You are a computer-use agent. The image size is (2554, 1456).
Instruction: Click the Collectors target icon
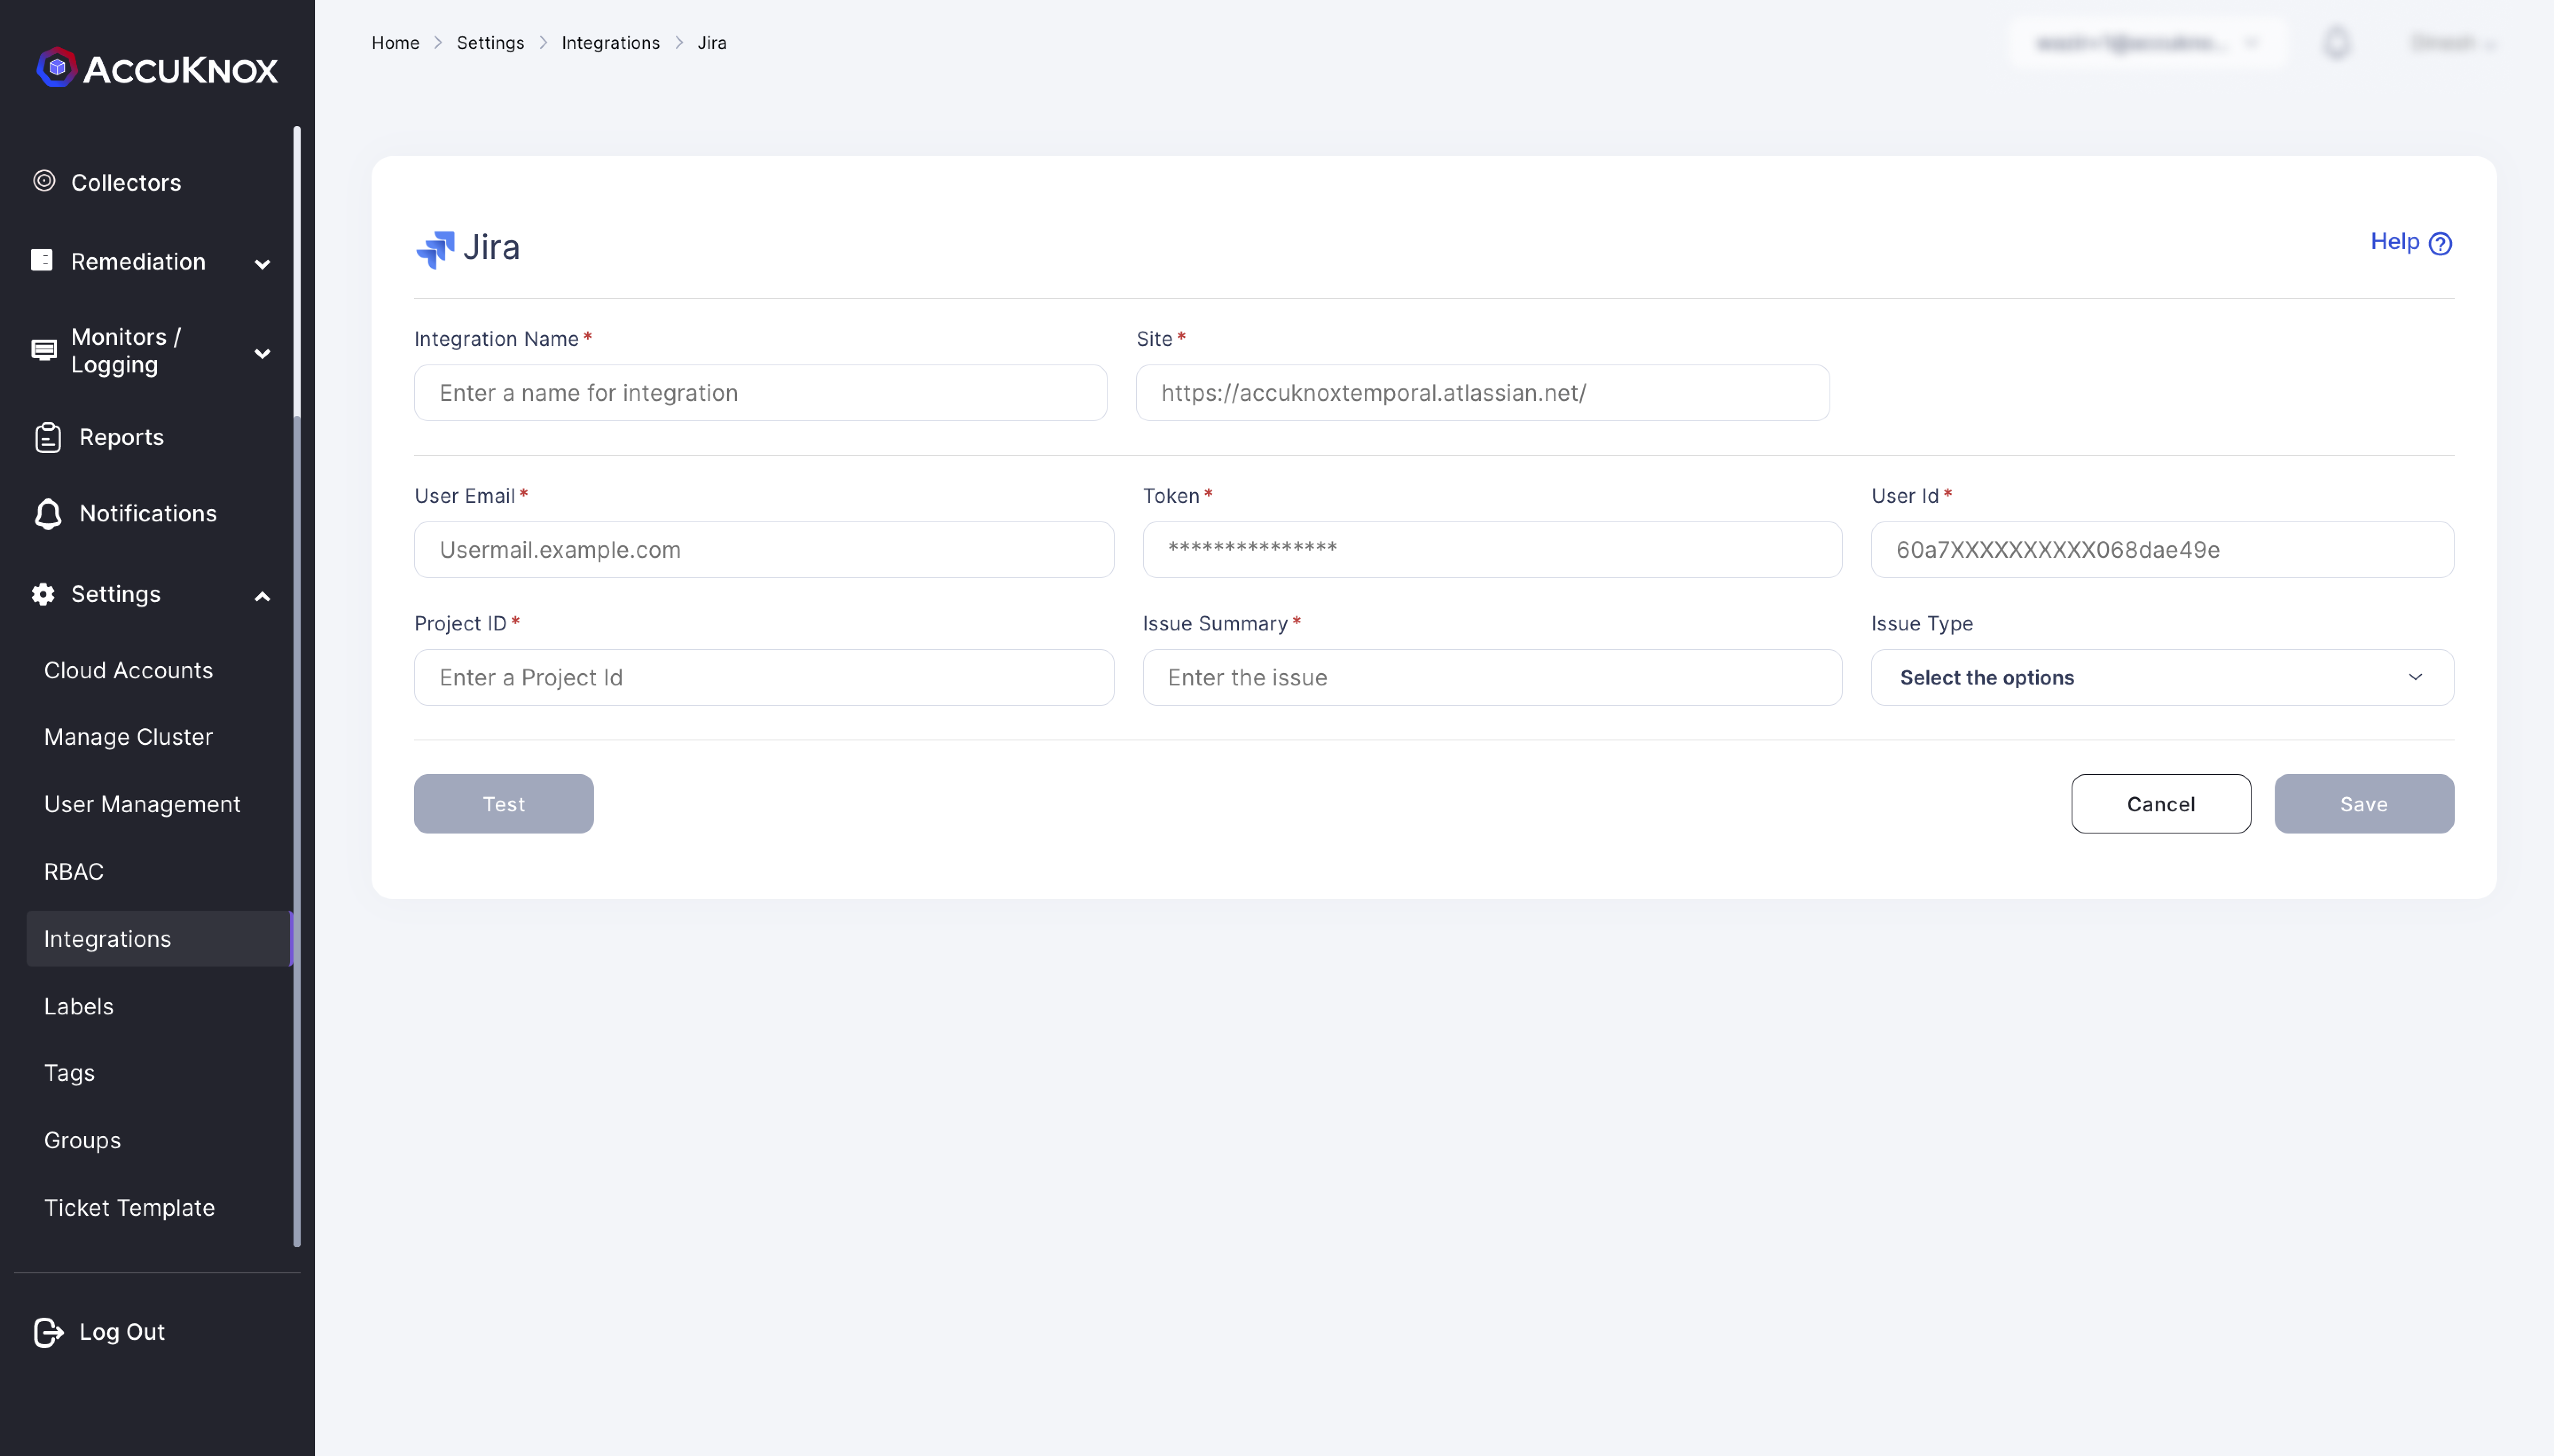click(x=44, y=181)
